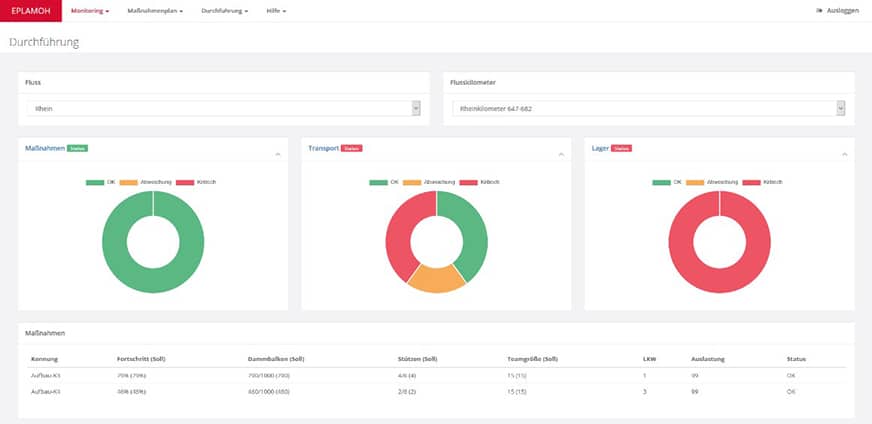
Task: Open the Maßnahmenplan menu
Action: coord(155,11)
